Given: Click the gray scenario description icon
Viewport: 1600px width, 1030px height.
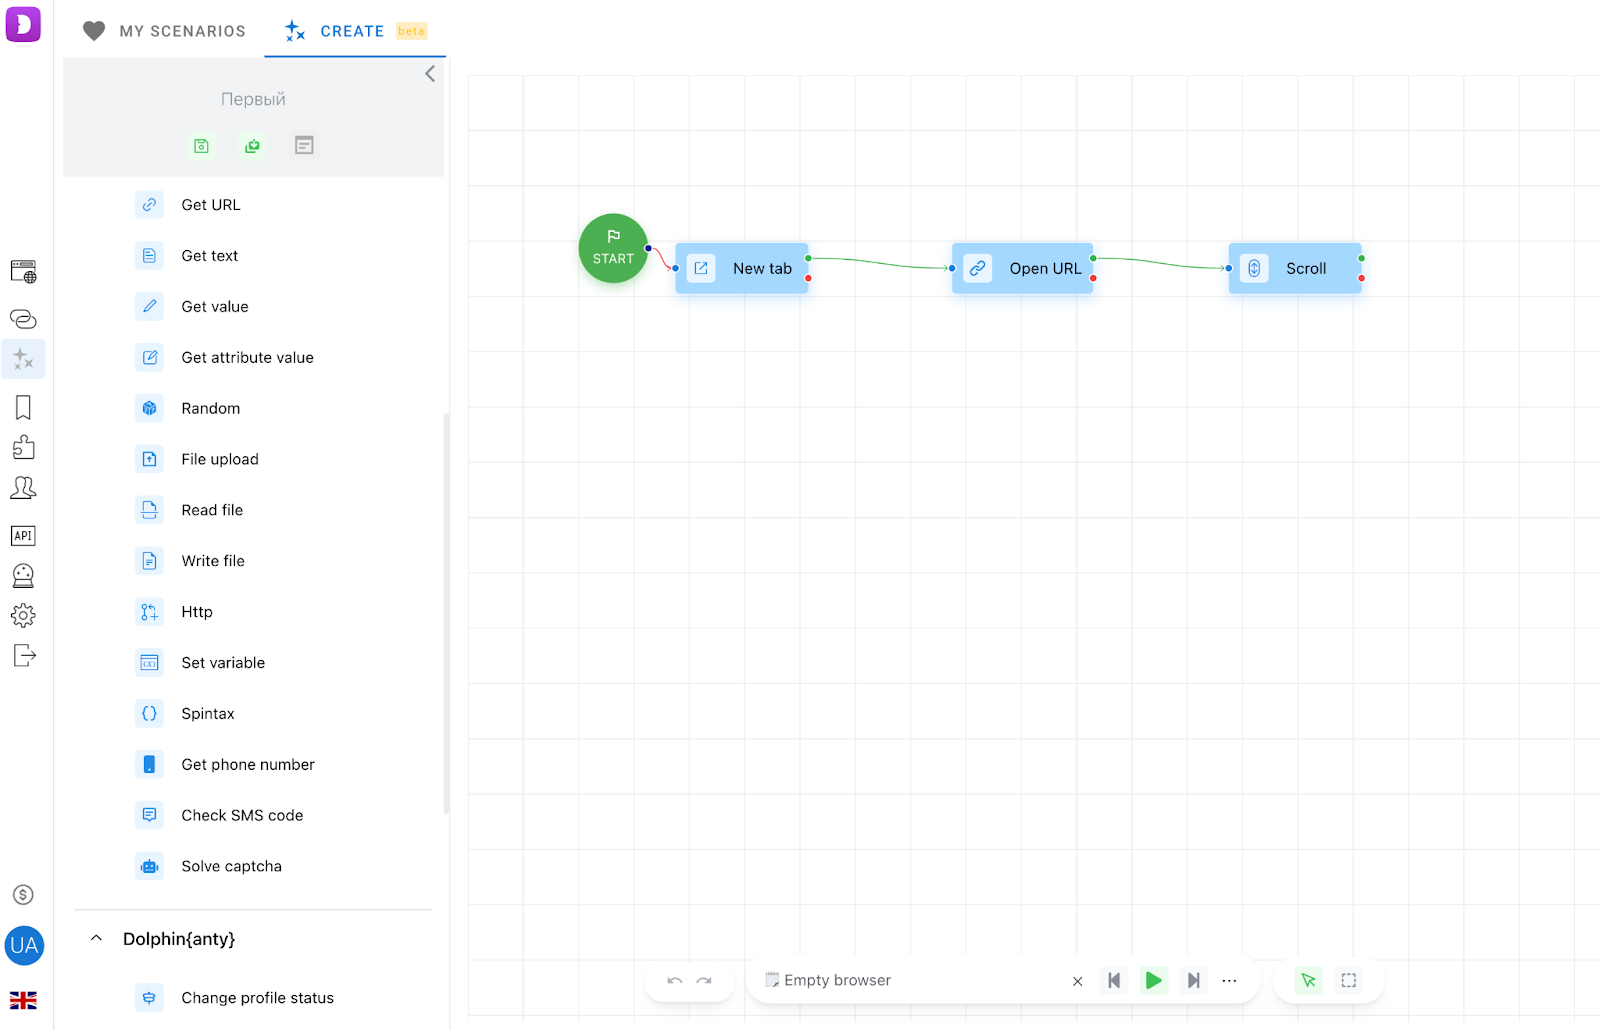Looking at the screenshot, I should click(304, 146).
